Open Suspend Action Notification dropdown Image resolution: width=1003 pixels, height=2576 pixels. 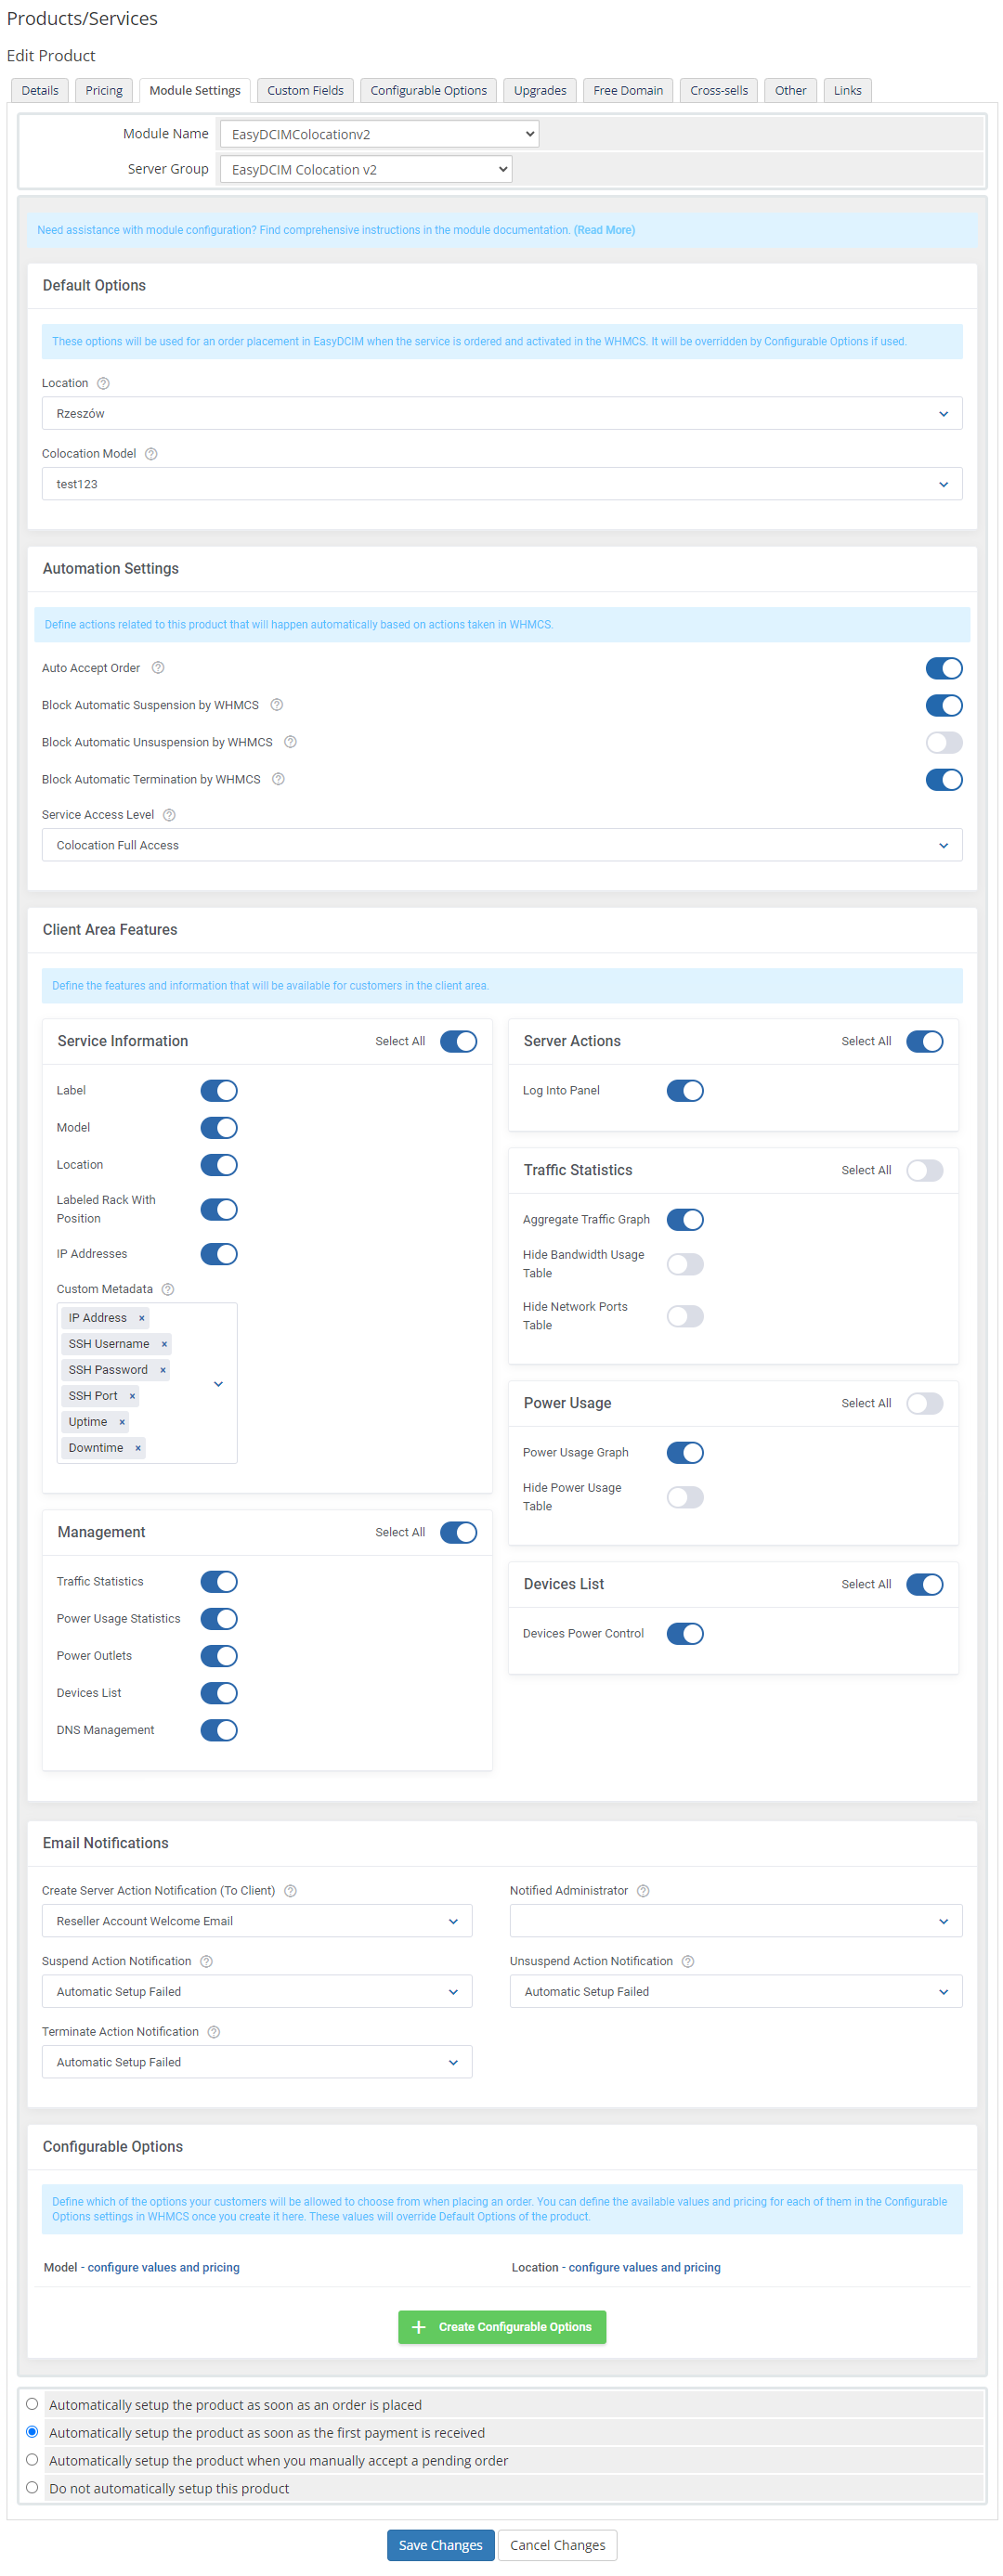point(257,1992)
